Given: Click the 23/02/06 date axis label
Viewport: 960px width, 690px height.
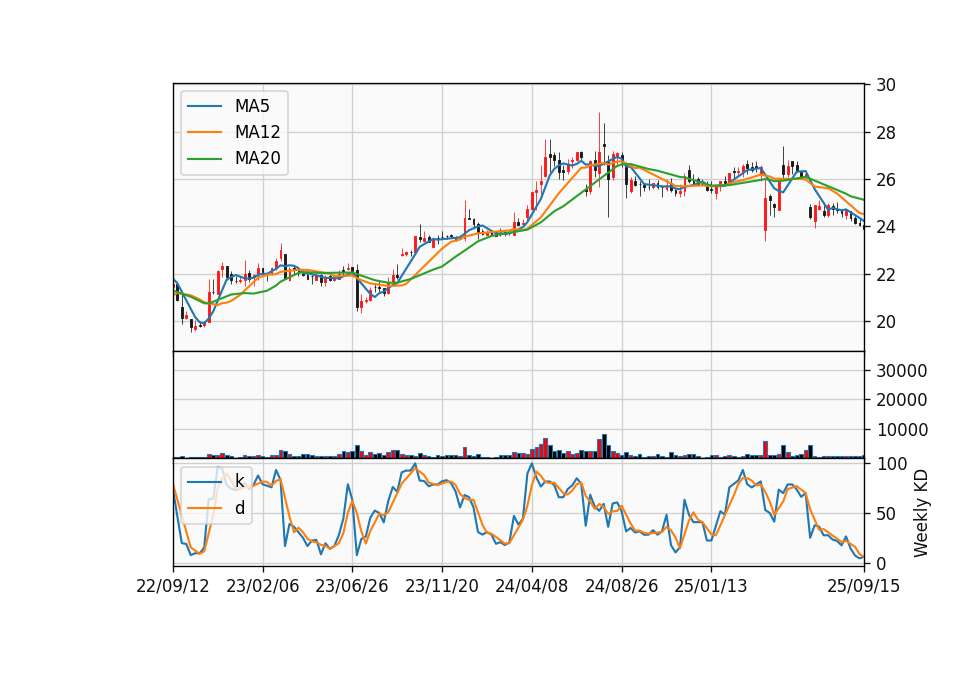Looking at the screenshot, I should tap(263, 586).
